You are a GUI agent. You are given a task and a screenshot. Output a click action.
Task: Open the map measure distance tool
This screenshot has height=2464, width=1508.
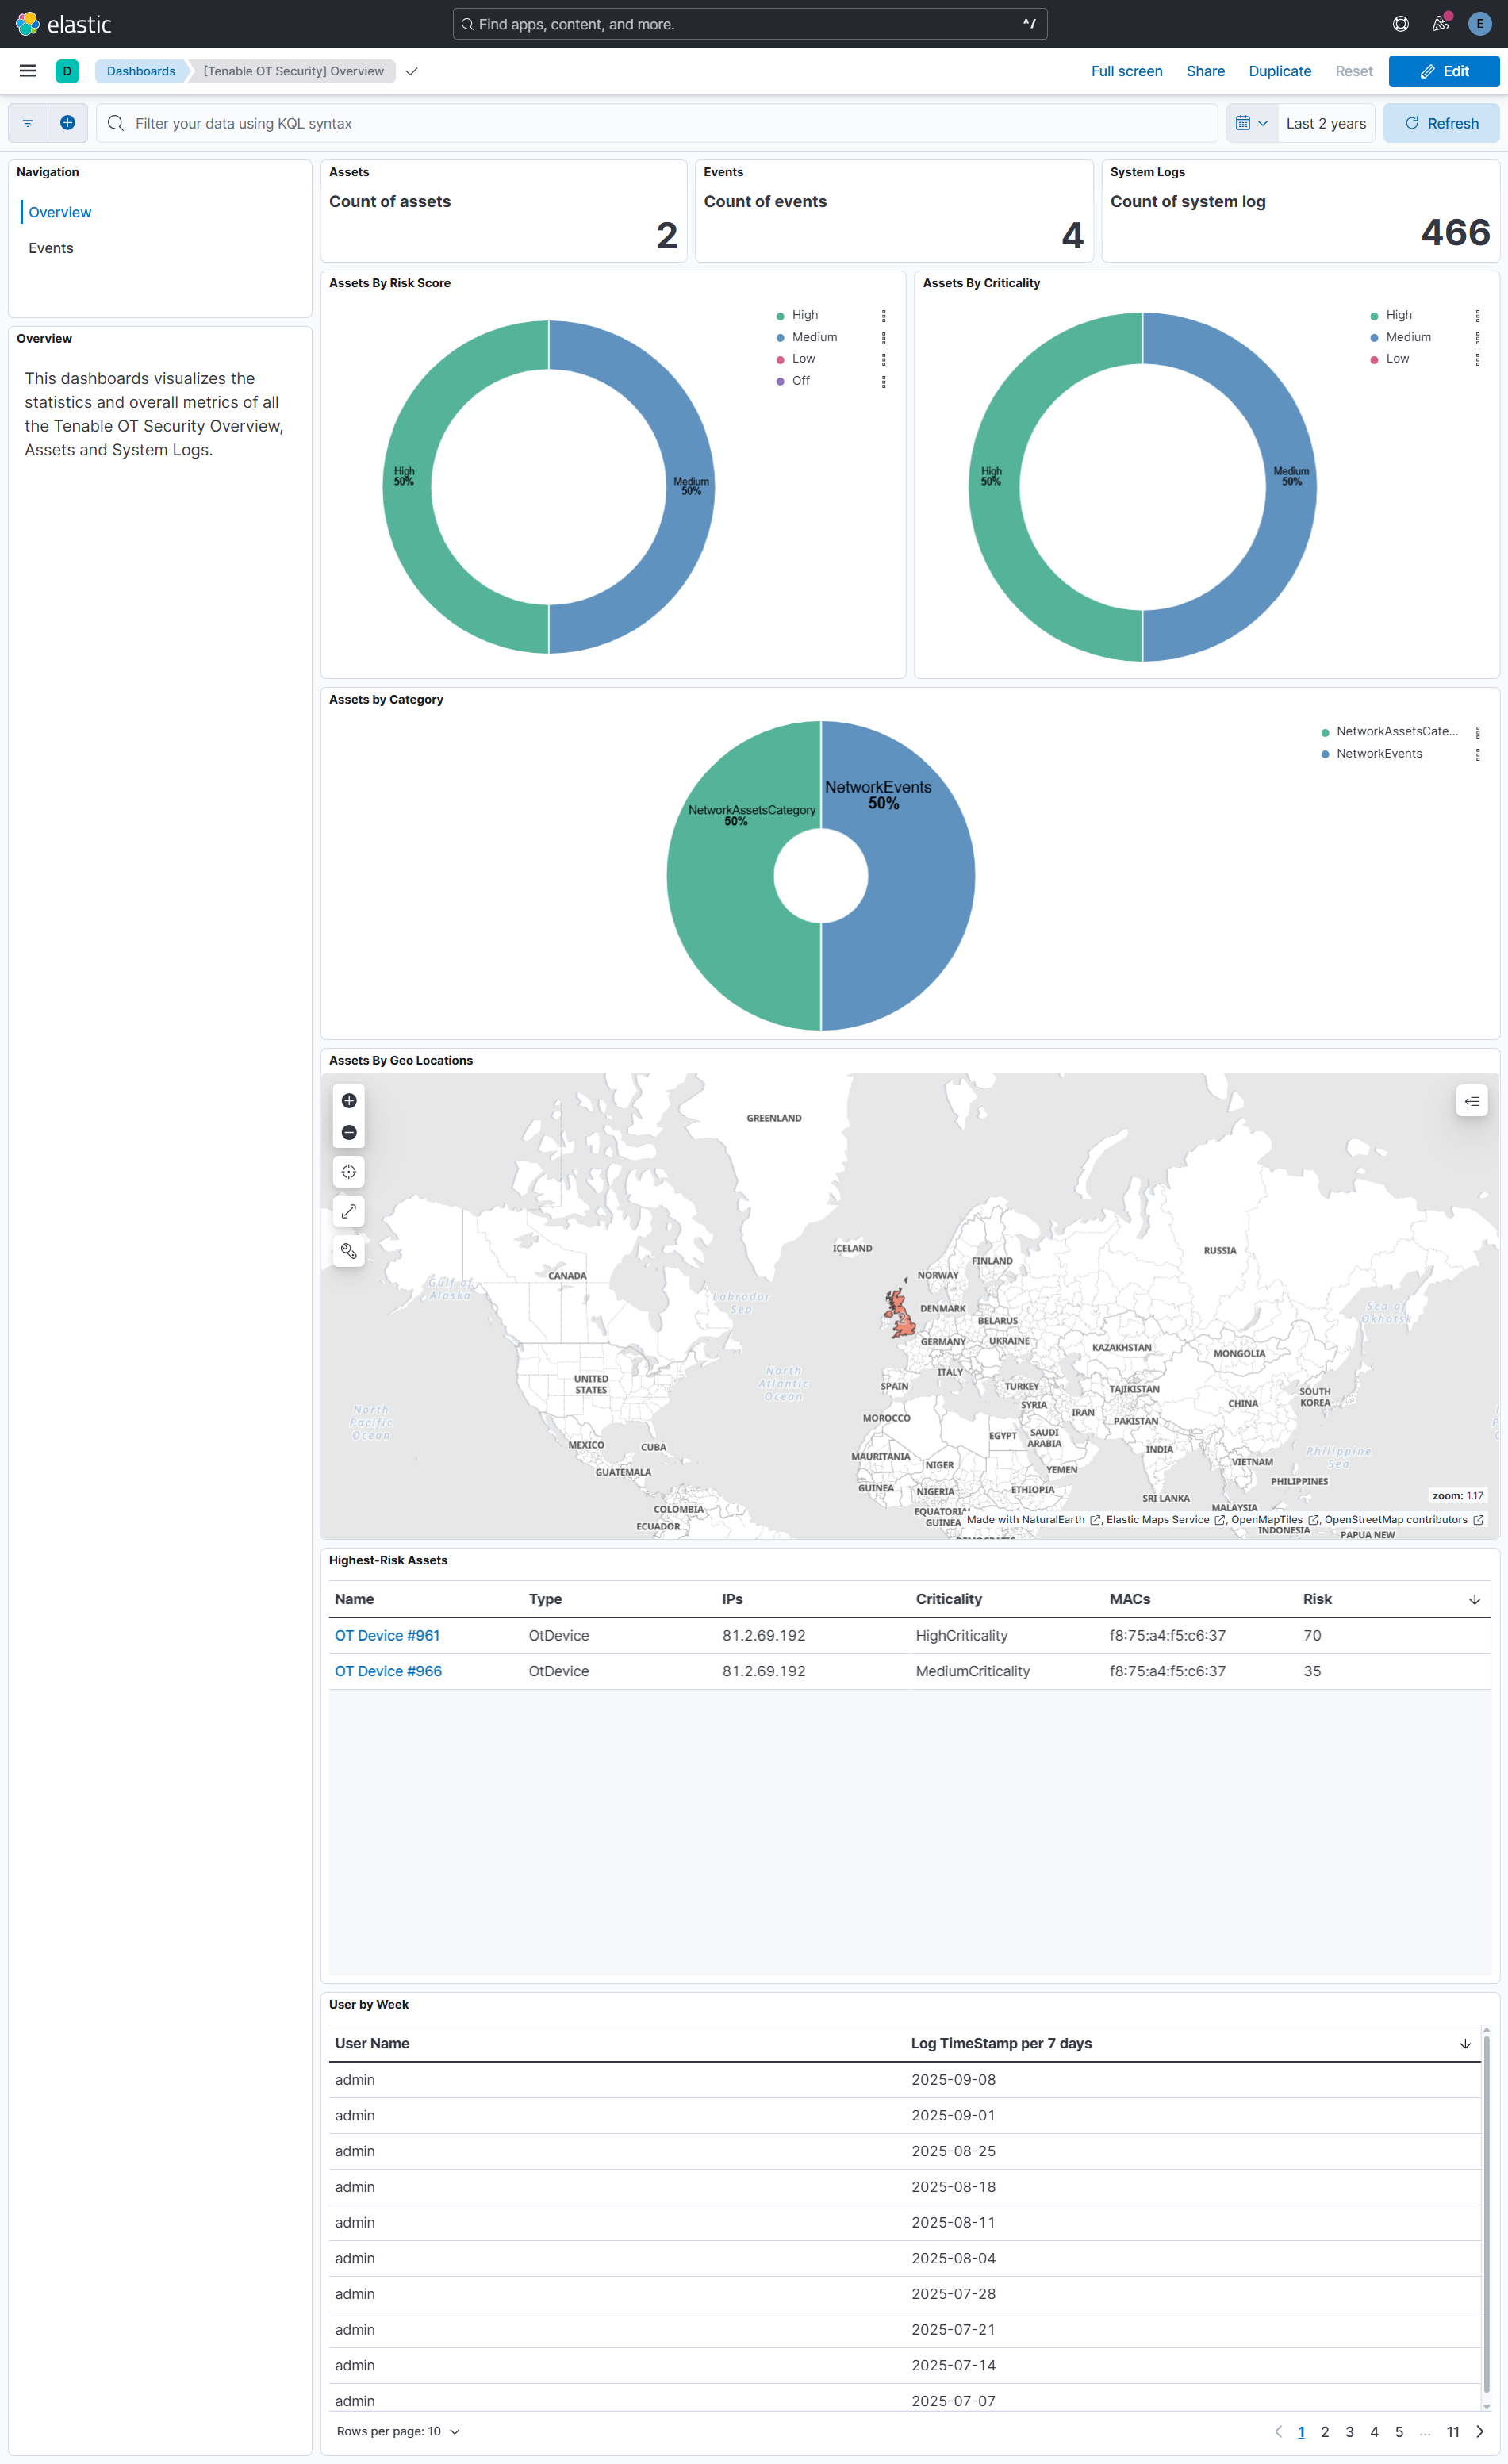click(349, 1211)
